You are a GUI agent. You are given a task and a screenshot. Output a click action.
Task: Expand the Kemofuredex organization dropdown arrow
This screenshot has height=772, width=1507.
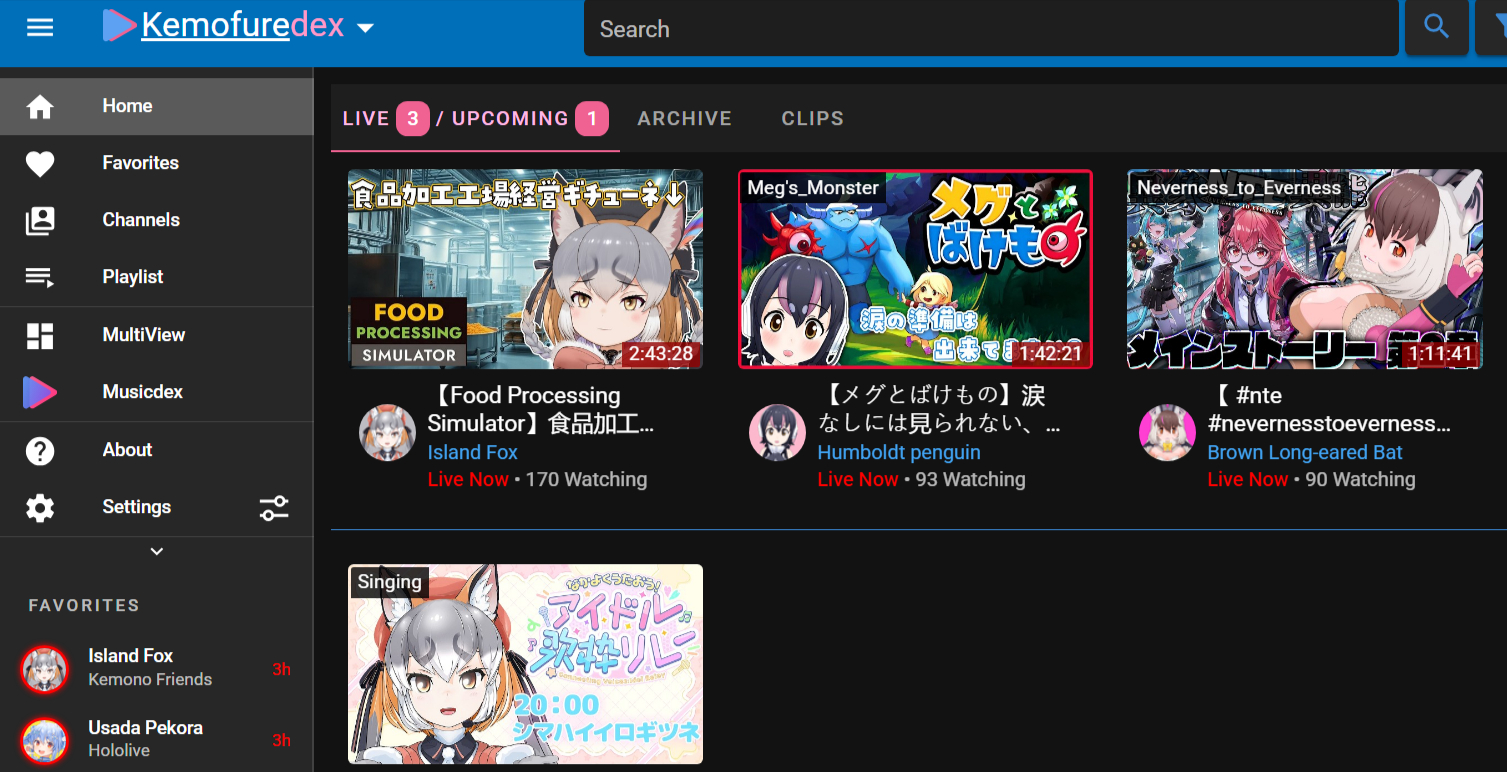[x=366, y=28]
